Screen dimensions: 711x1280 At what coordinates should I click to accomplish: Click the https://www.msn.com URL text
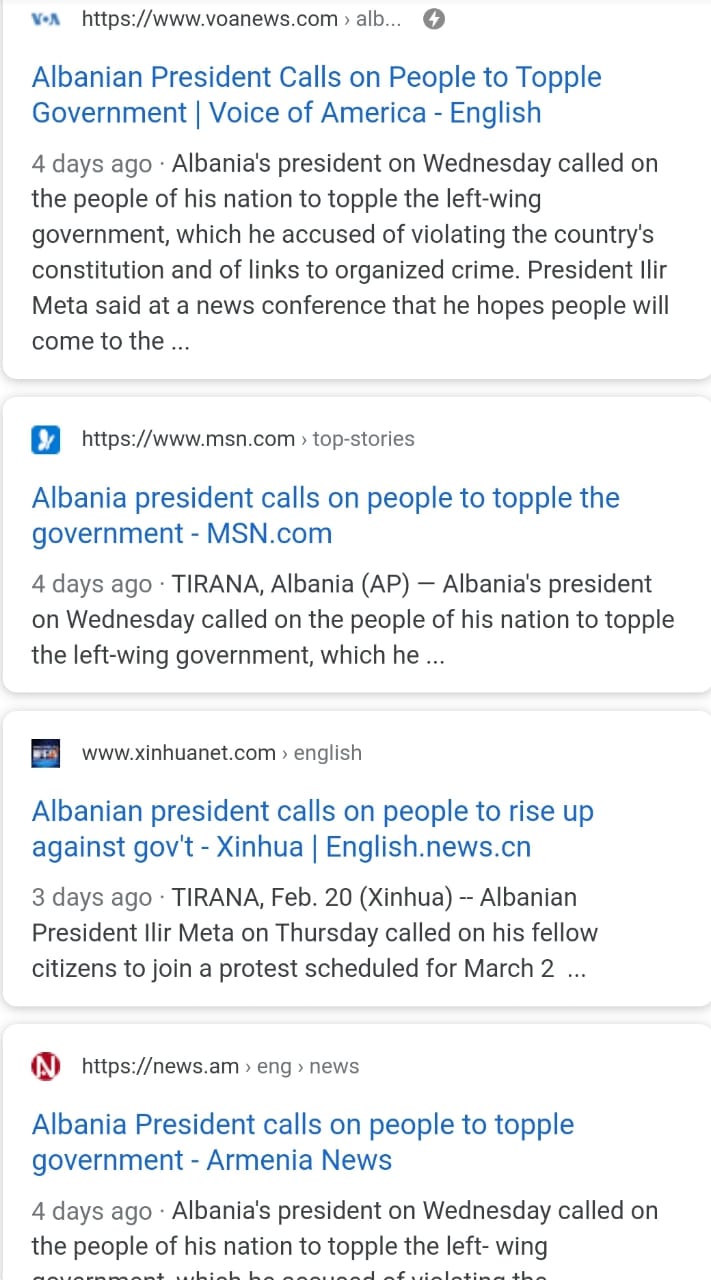pyautogui.click(x=188, y=439)
